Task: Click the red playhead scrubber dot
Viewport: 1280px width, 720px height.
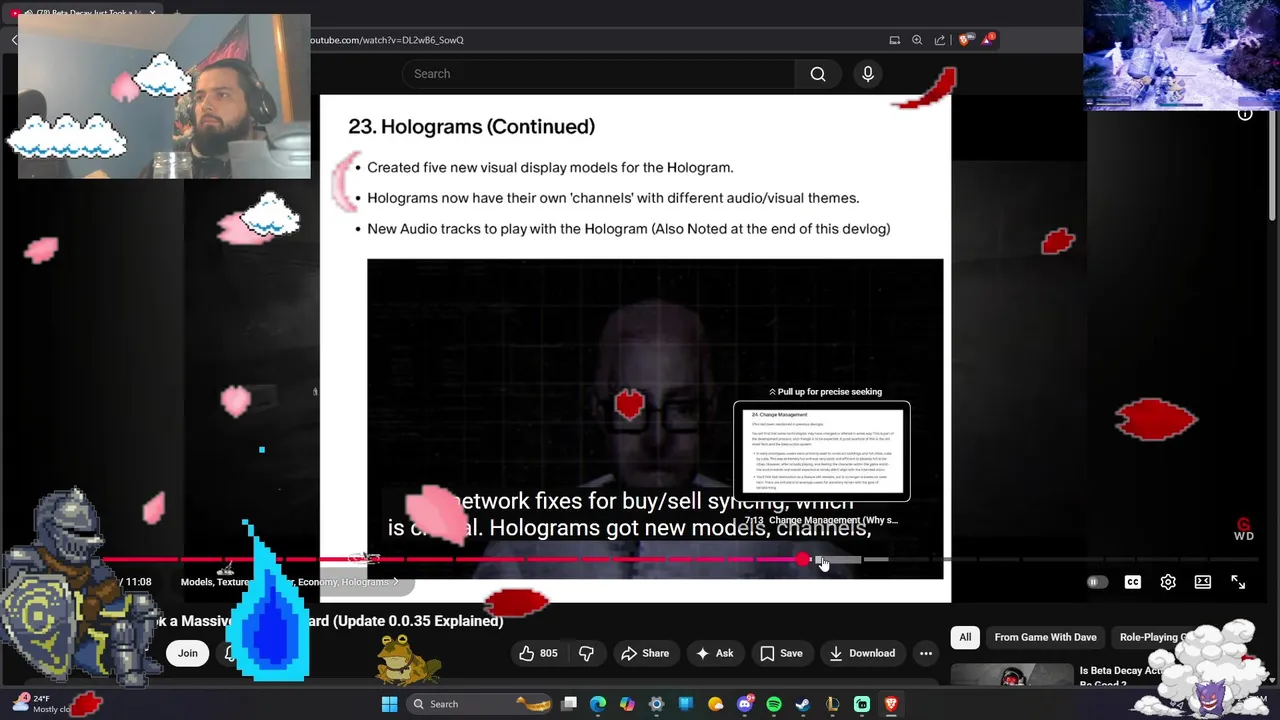Action: click(804, 560)
